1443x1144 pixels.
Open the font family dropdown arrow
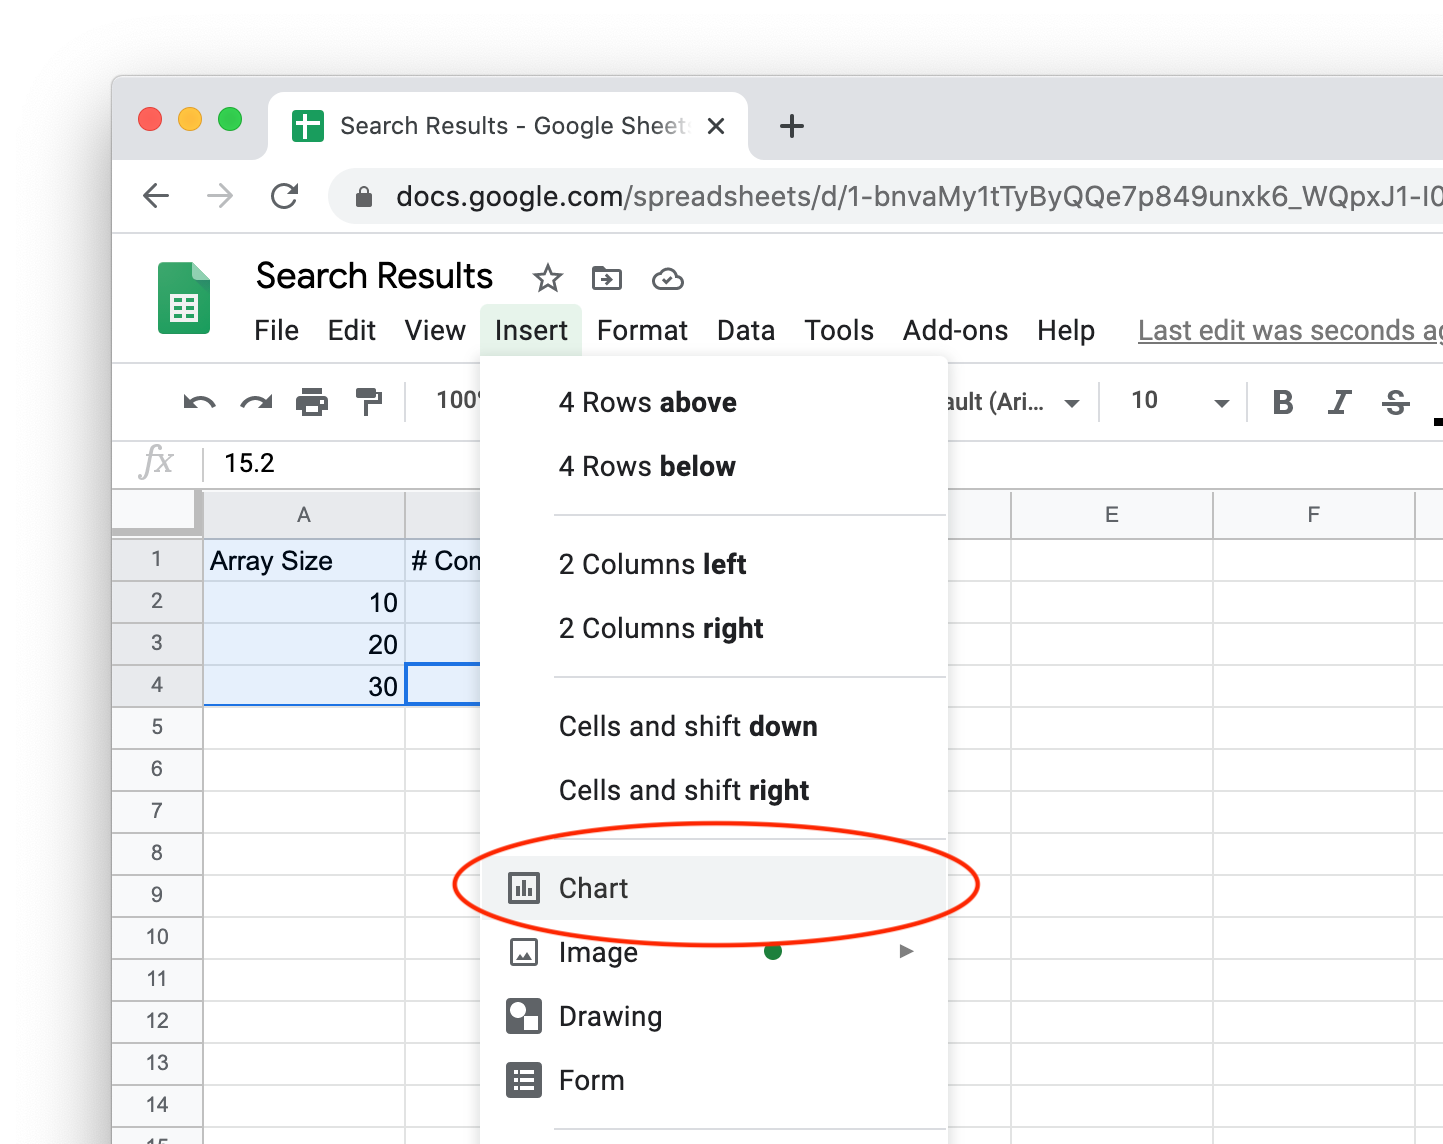1072,404
